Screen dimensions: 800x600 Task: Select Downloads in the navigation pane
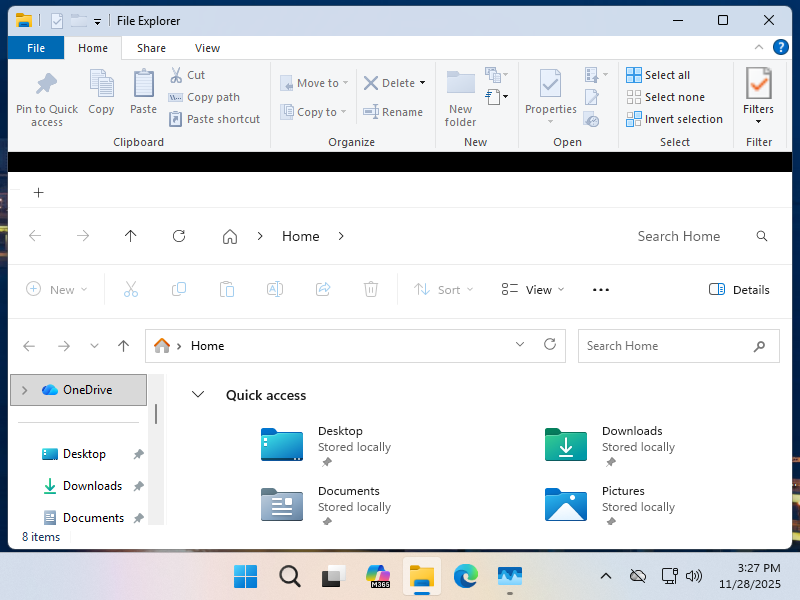(x=92, y=486)
